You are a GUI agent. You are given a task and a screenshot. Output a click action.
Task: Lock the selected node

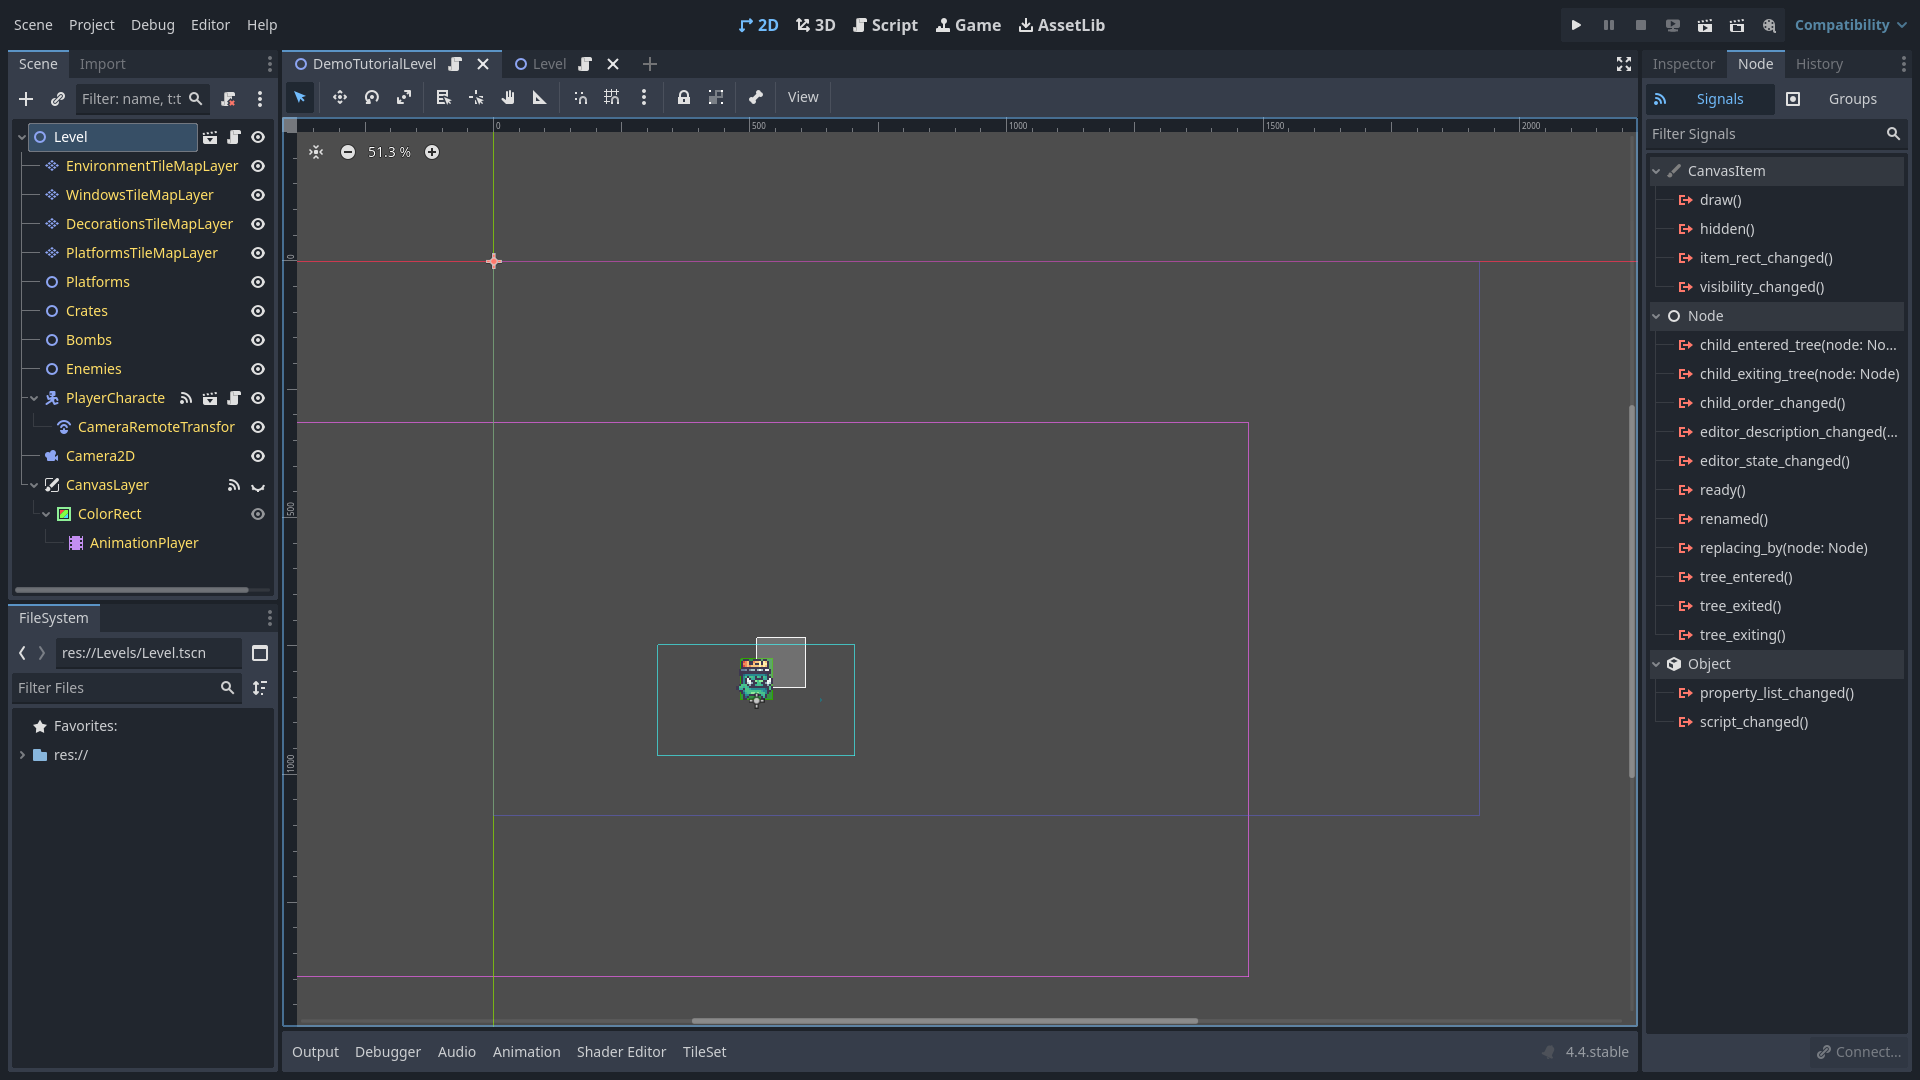click(x=684, y=97)
